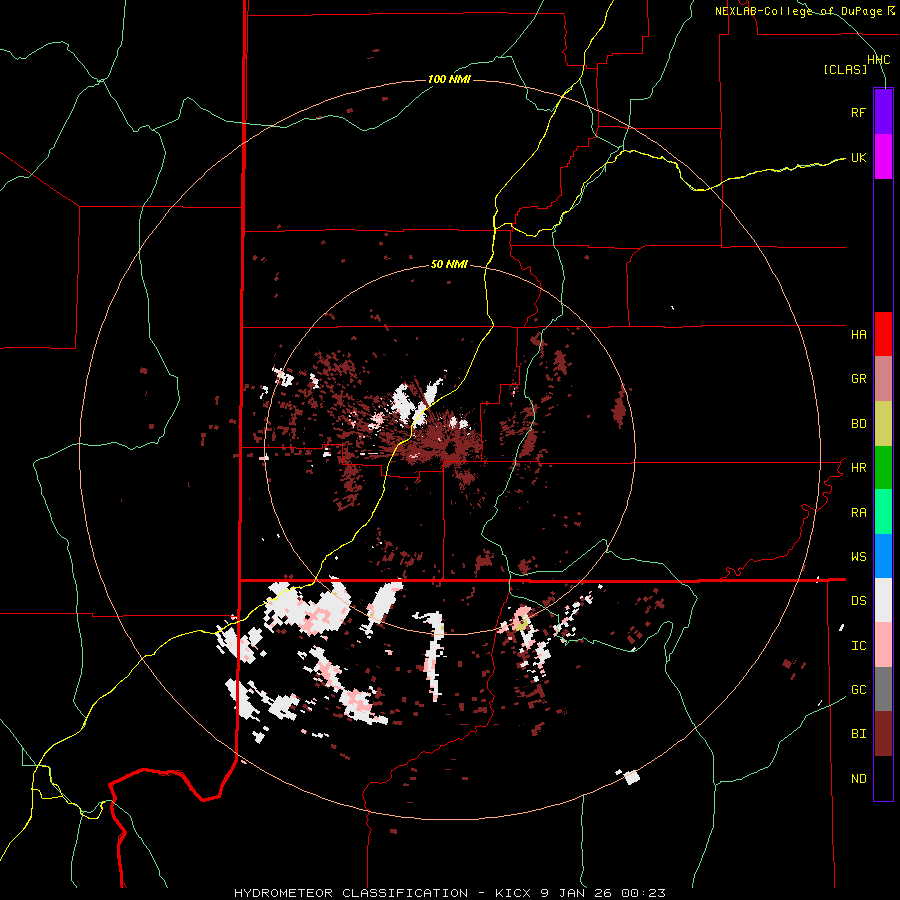900x900 pixels.
Task: Click the ND legend label
Action: click(858, 779)
